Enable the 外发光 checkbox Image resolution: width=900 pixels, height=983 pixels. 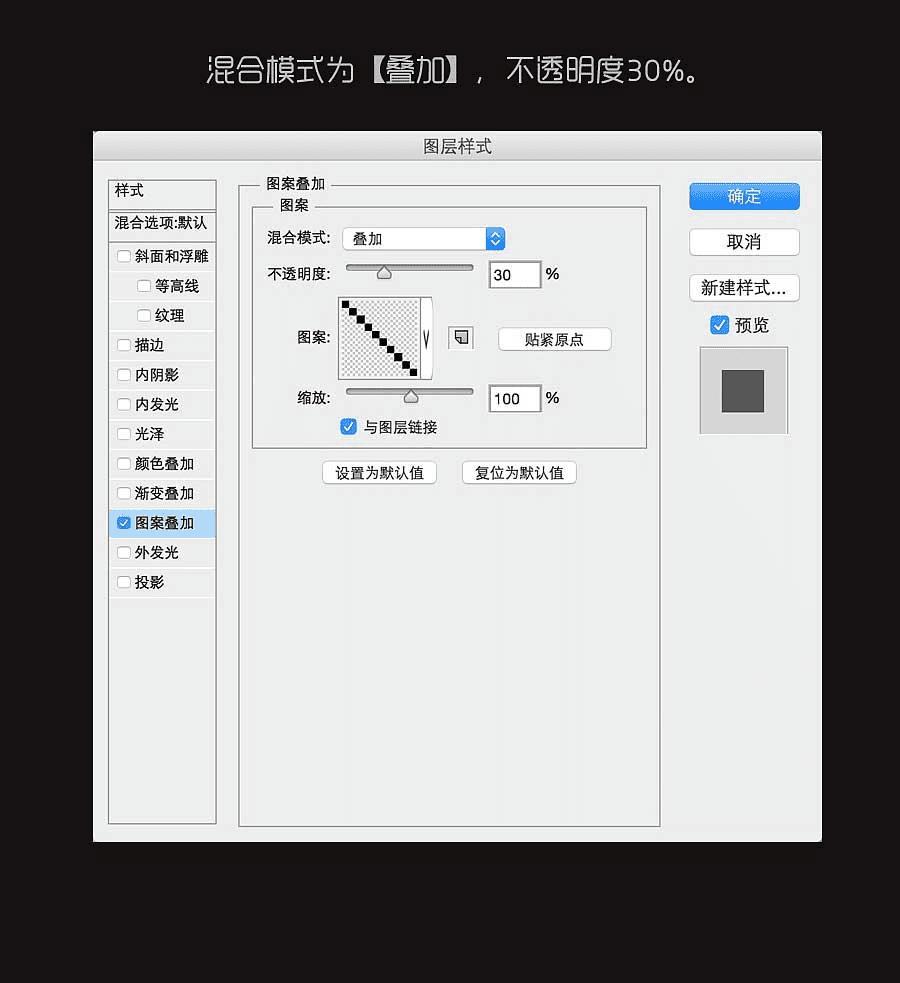pyautogui.click(x=124, y=552)
